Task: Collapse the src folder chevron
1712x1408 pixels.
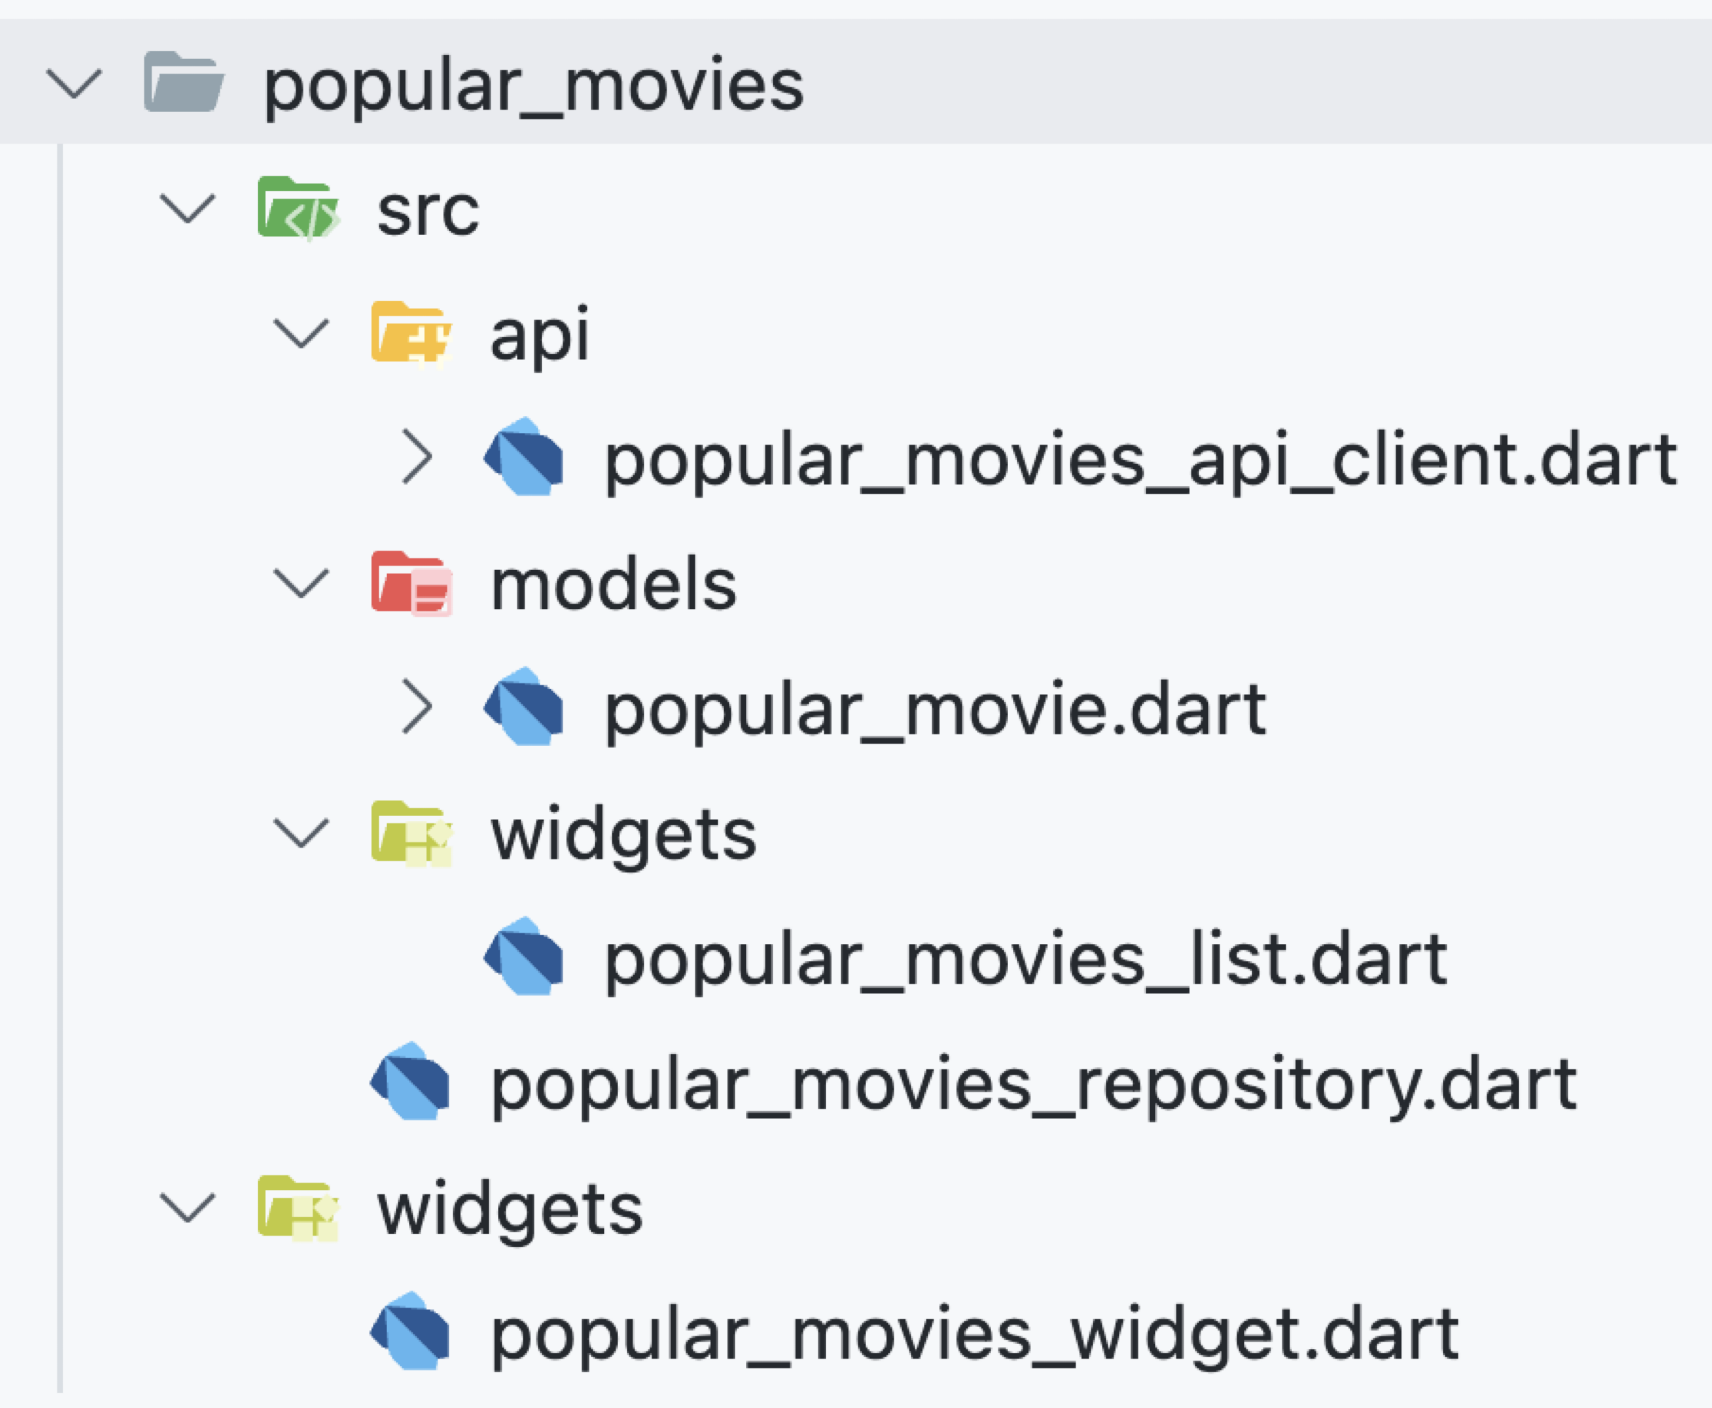Action: (x=188, y=209)
